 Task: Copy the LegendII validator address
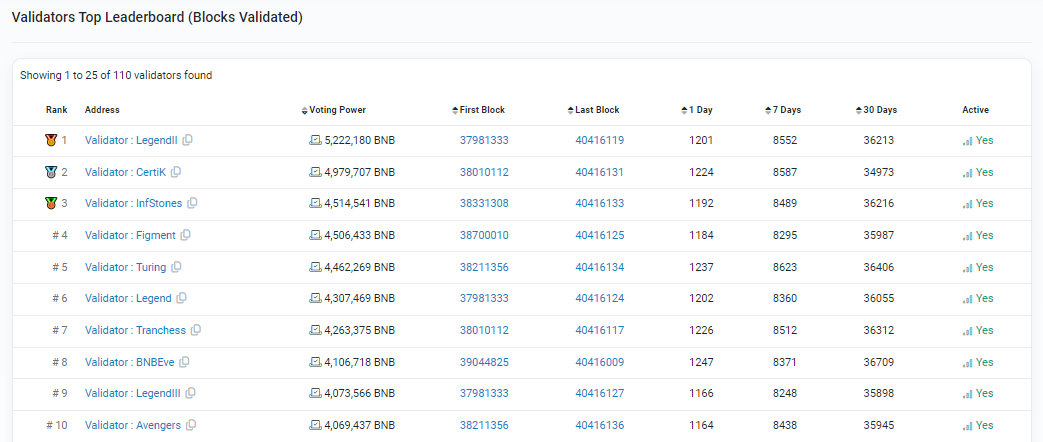tap(188, 141)
